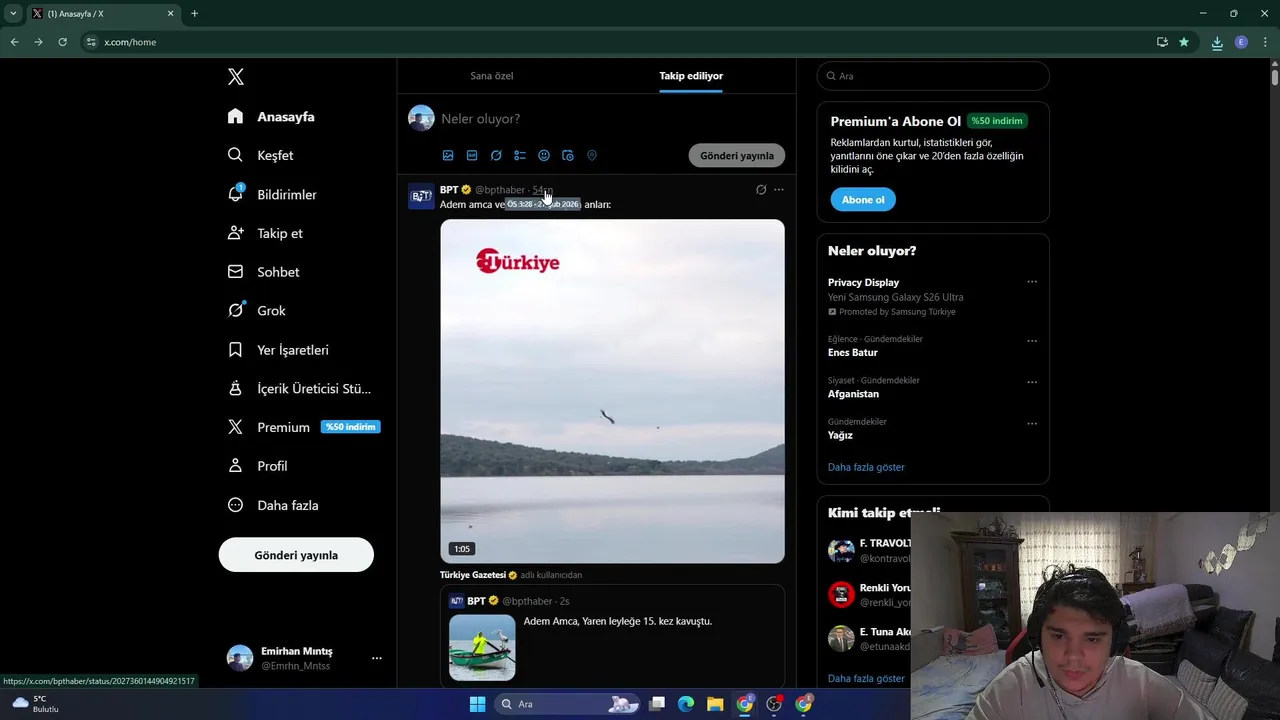
Task: Open the weather widget showing 5°C
Action: (35, 704)
